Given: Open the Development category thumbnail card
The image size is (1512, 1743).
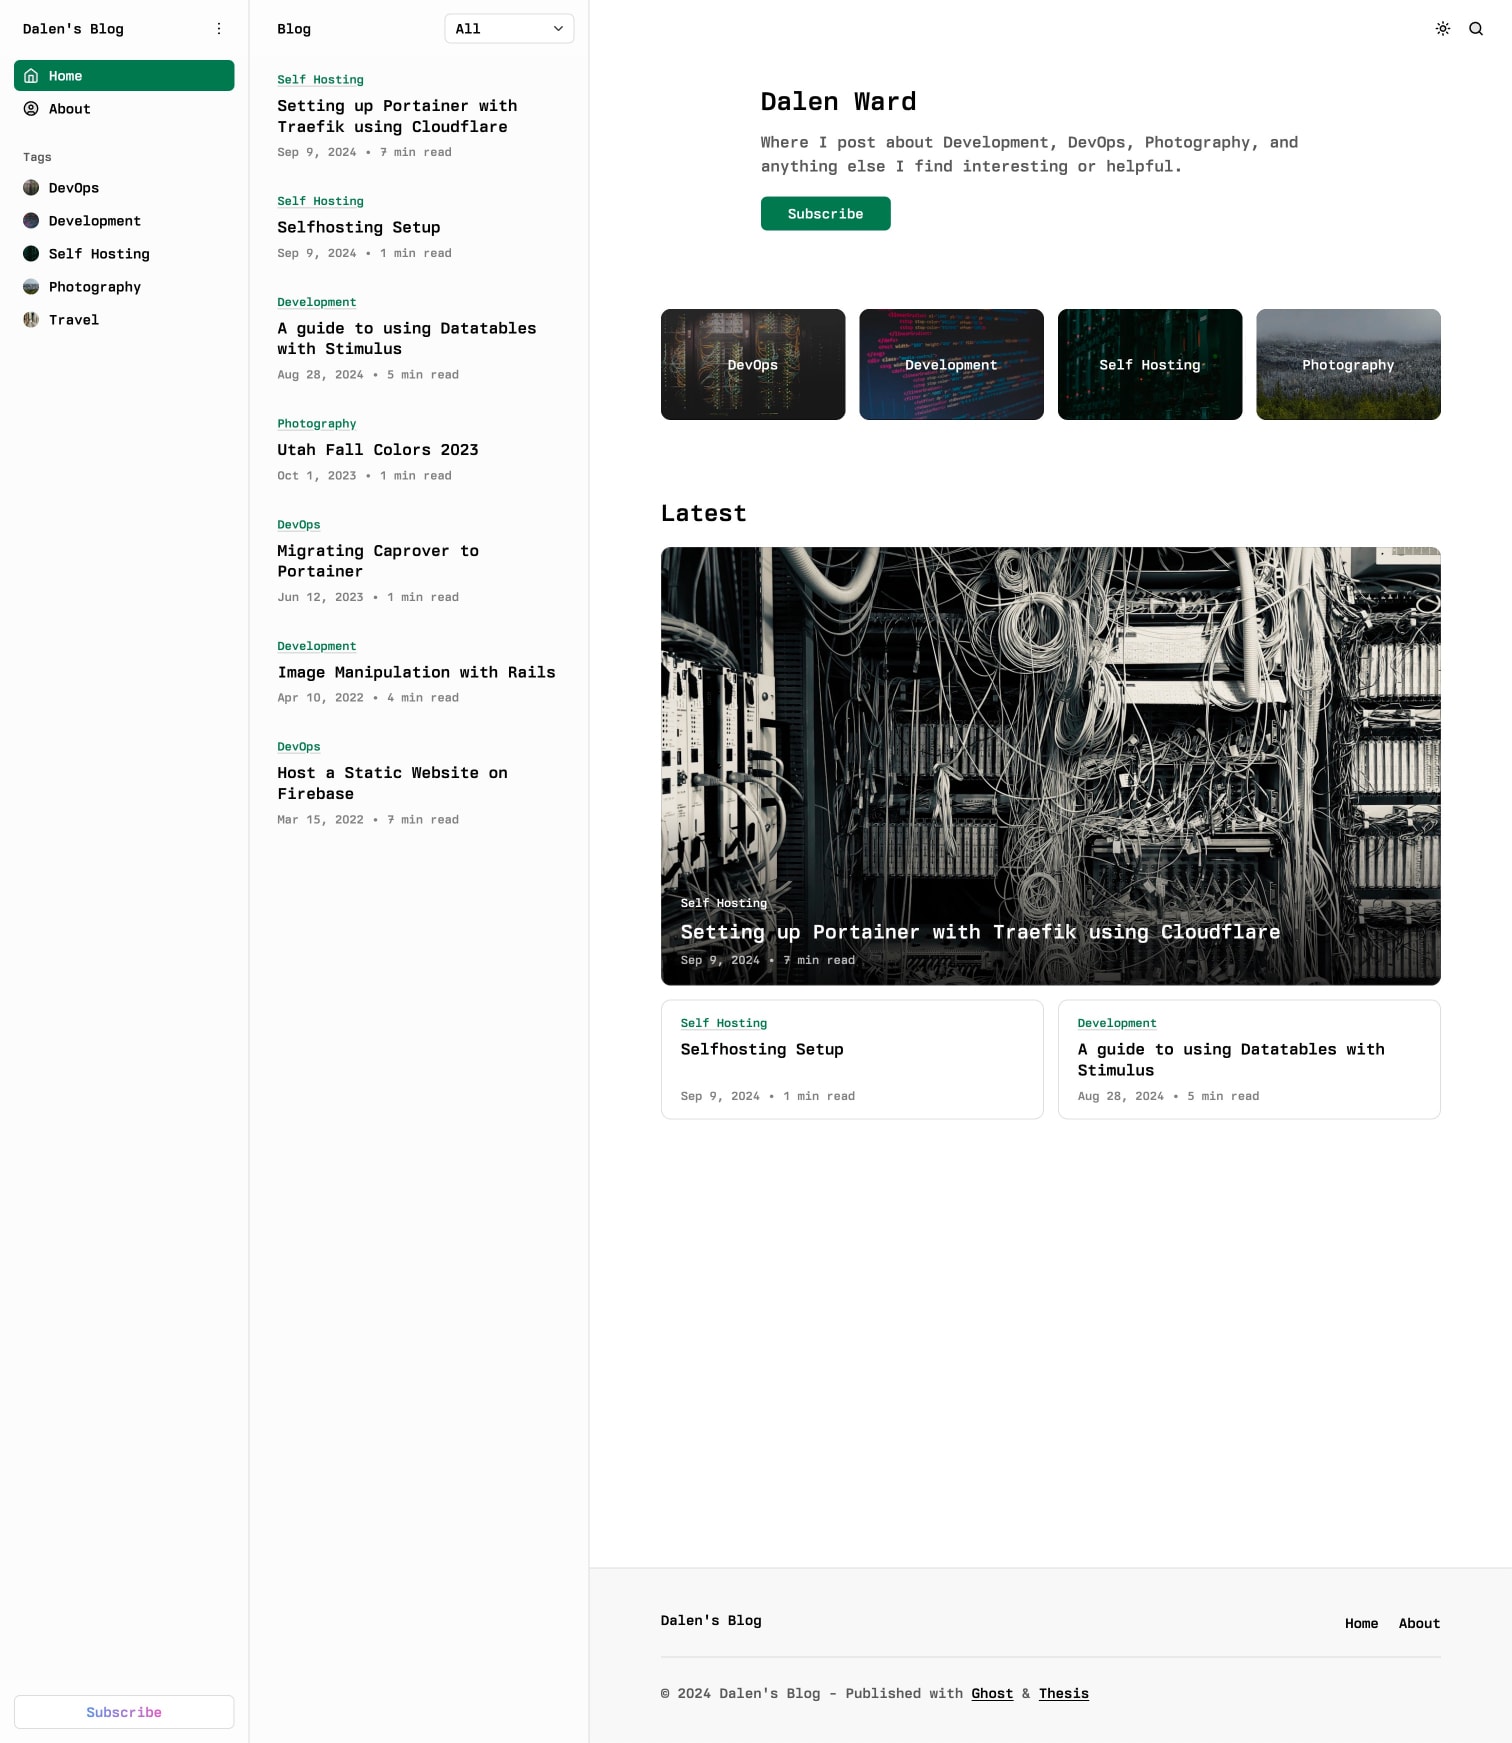Looking at the screenshot, I should click(x=951, y=365).
